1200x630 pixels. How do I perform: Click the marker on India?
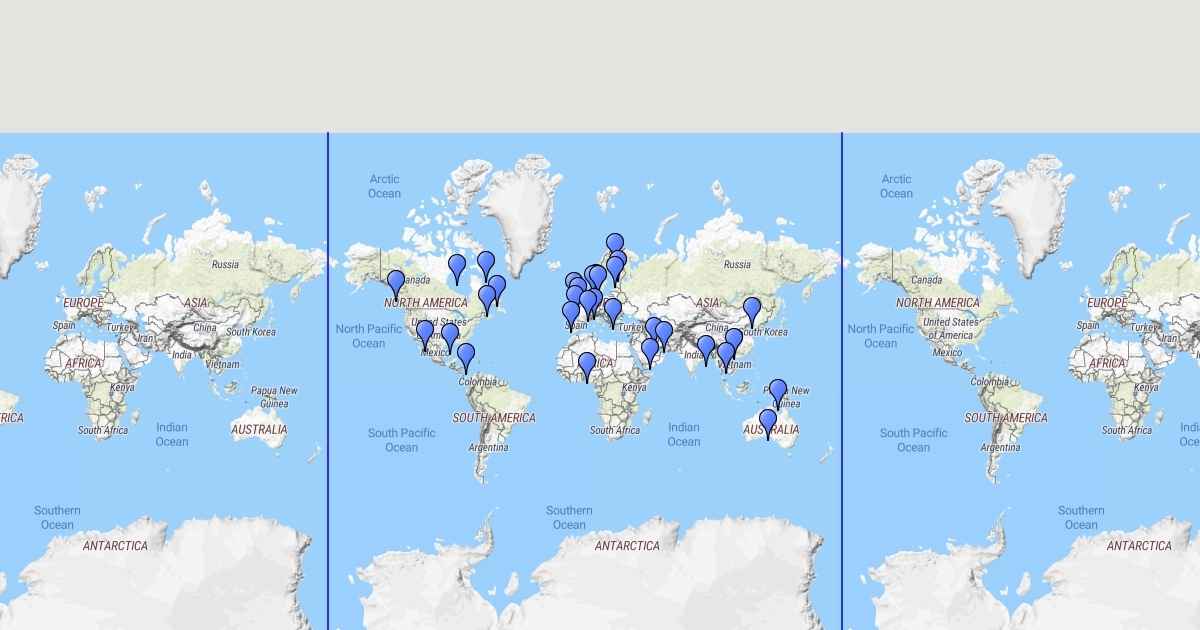(706, 347)
